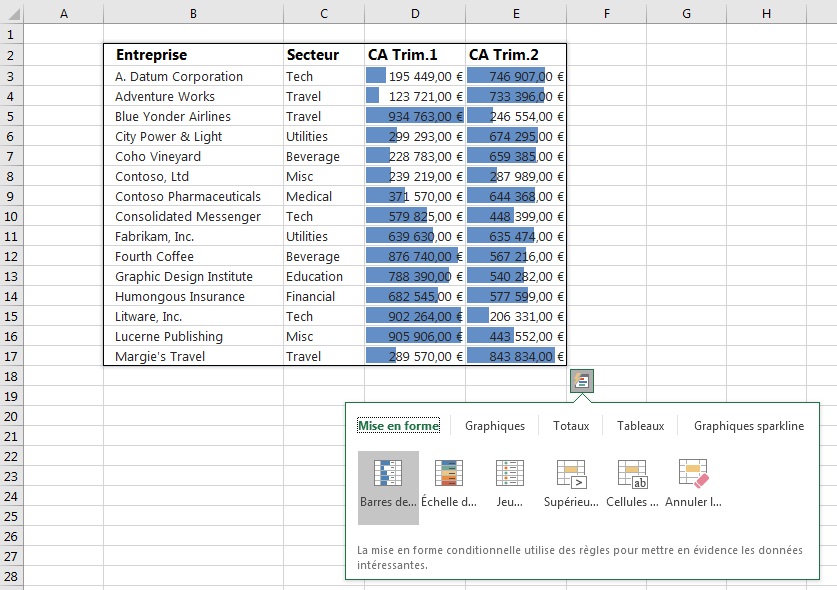Apply Jeu d'icônes formatting option
Screen dimensions: 837x590
pyautogui.click(x=510, y=487)
